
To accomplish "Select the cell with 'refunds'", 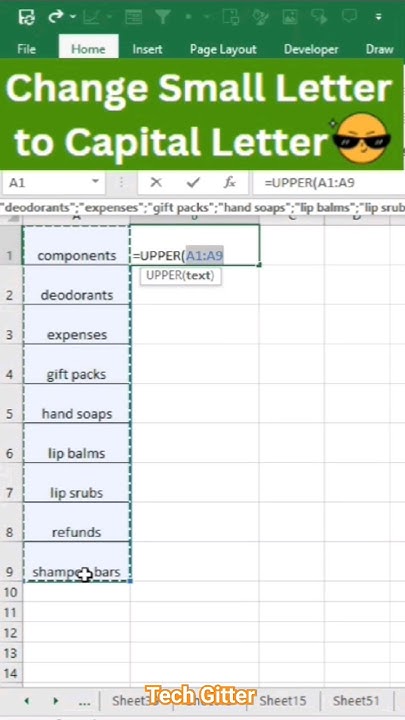I will (77, 522).
